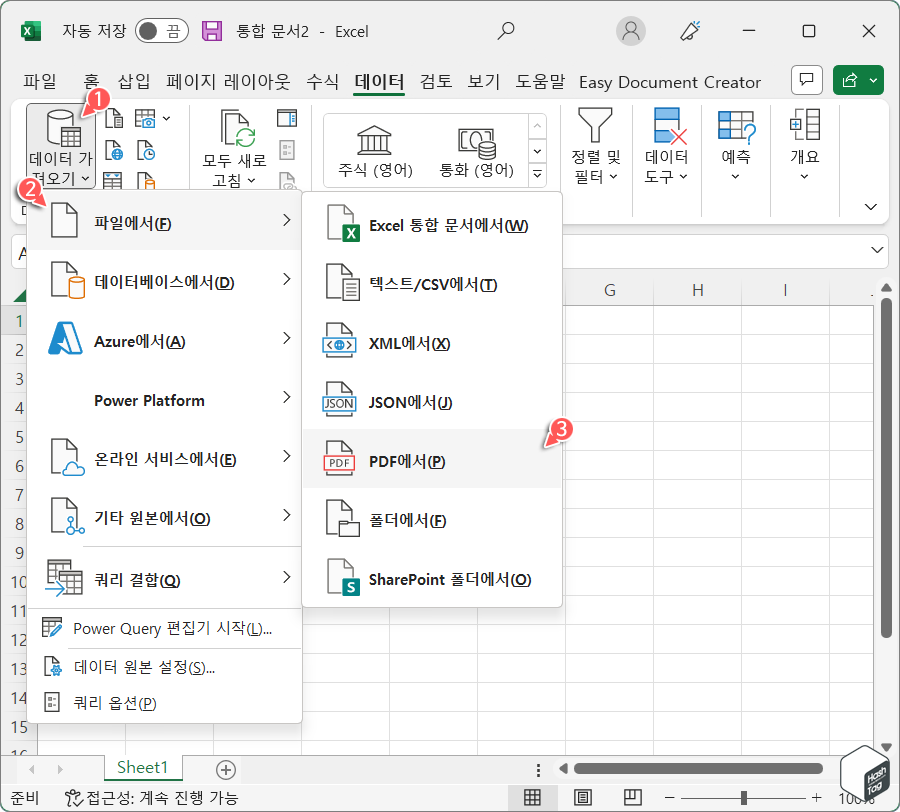Image resolution: width=900 pixels, height=812 pixels.
Task: Open the 통화 (영어) data type
Action: point(475,148)
